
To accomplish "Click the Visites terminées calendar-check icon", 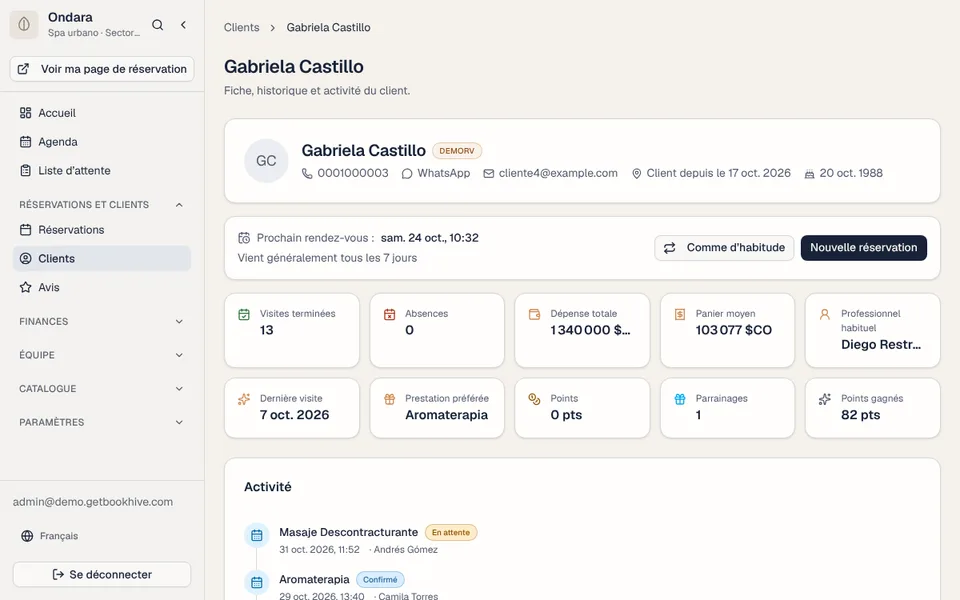I will click(x=244, y=315).
